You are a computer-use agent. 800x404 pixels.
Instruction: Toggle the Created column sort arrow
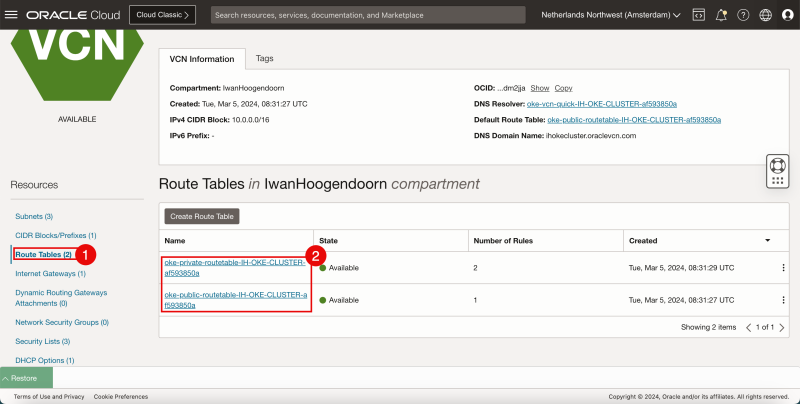click(767, 241)
